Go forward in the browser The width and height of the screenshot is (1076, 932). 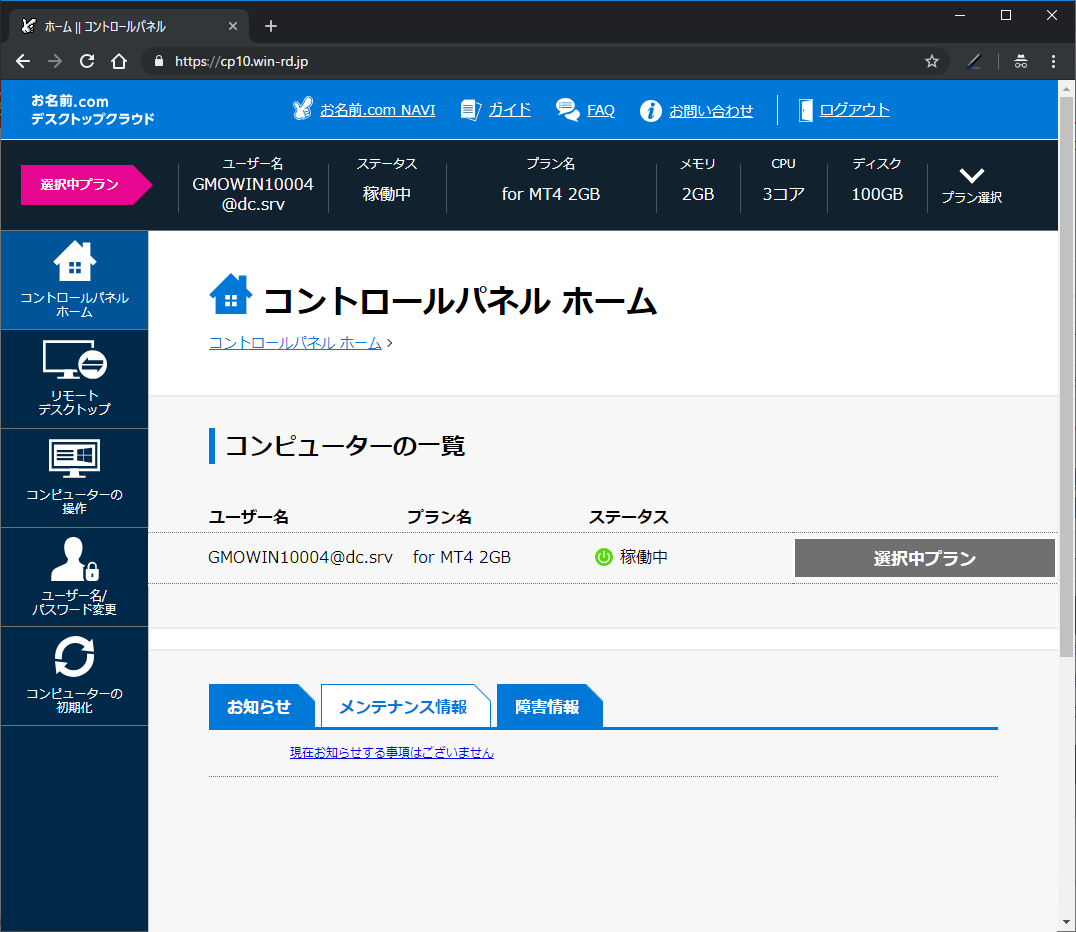(x=55, y=61)
